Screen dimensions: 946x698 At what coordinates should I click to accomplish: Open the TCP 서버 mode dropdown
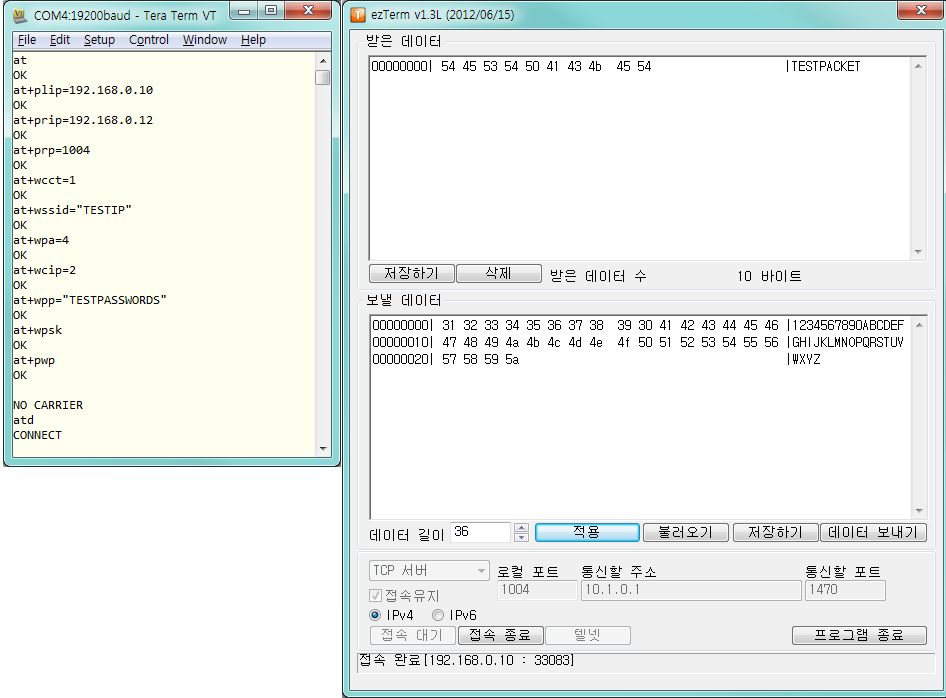428,571
